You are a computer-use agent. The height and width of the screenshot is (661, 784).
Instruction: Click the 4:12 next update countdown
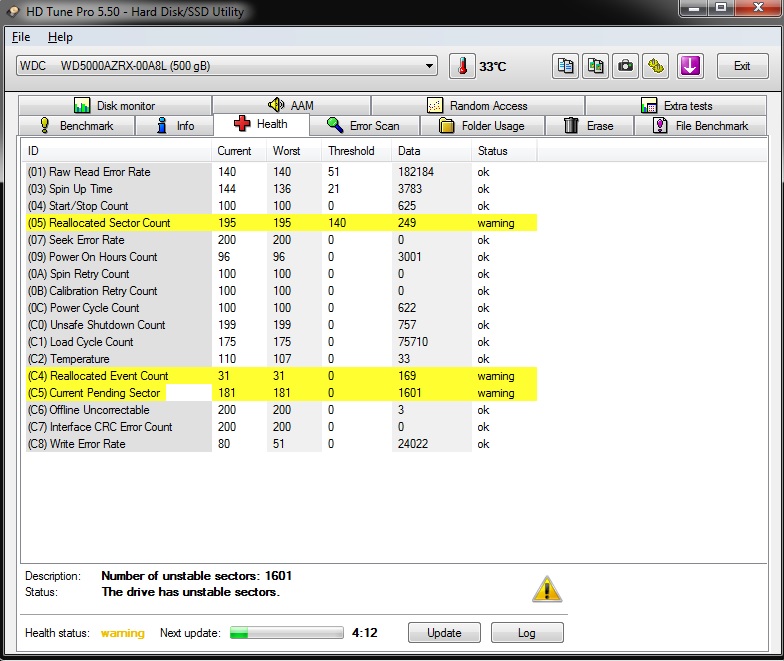coord(364,632)
